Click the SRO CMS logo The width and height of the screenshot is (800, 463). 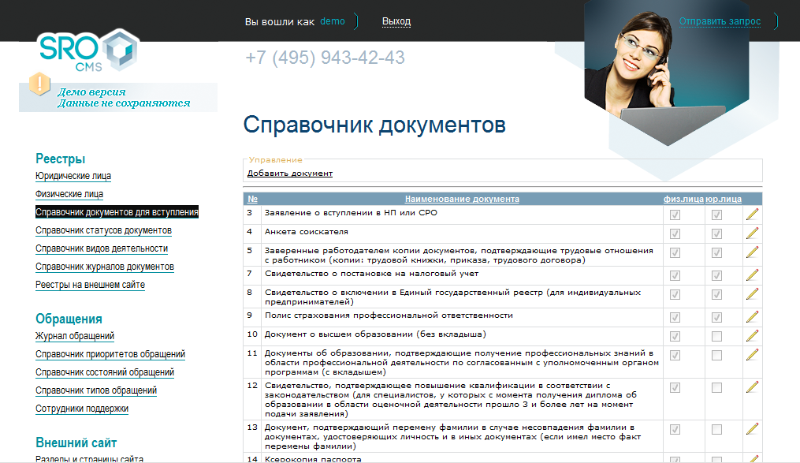coord(88,52)
